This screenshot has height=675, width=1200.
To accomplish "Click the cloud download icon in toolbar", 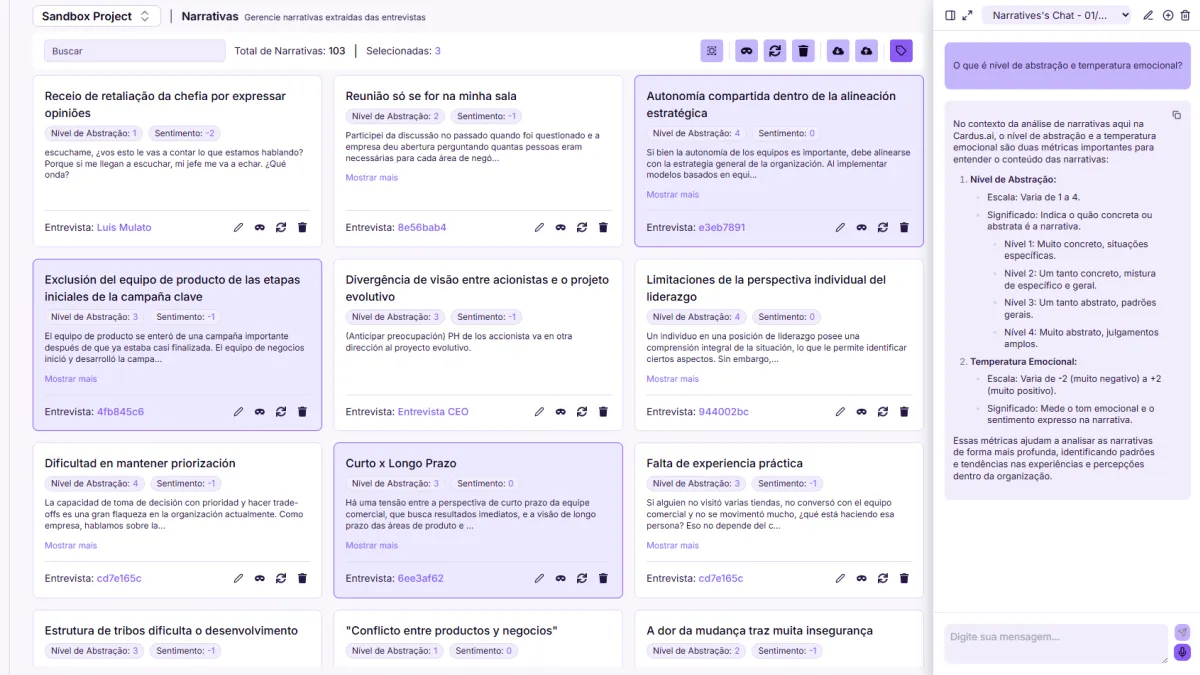I will pyautogui.click(x=838, y=51).
